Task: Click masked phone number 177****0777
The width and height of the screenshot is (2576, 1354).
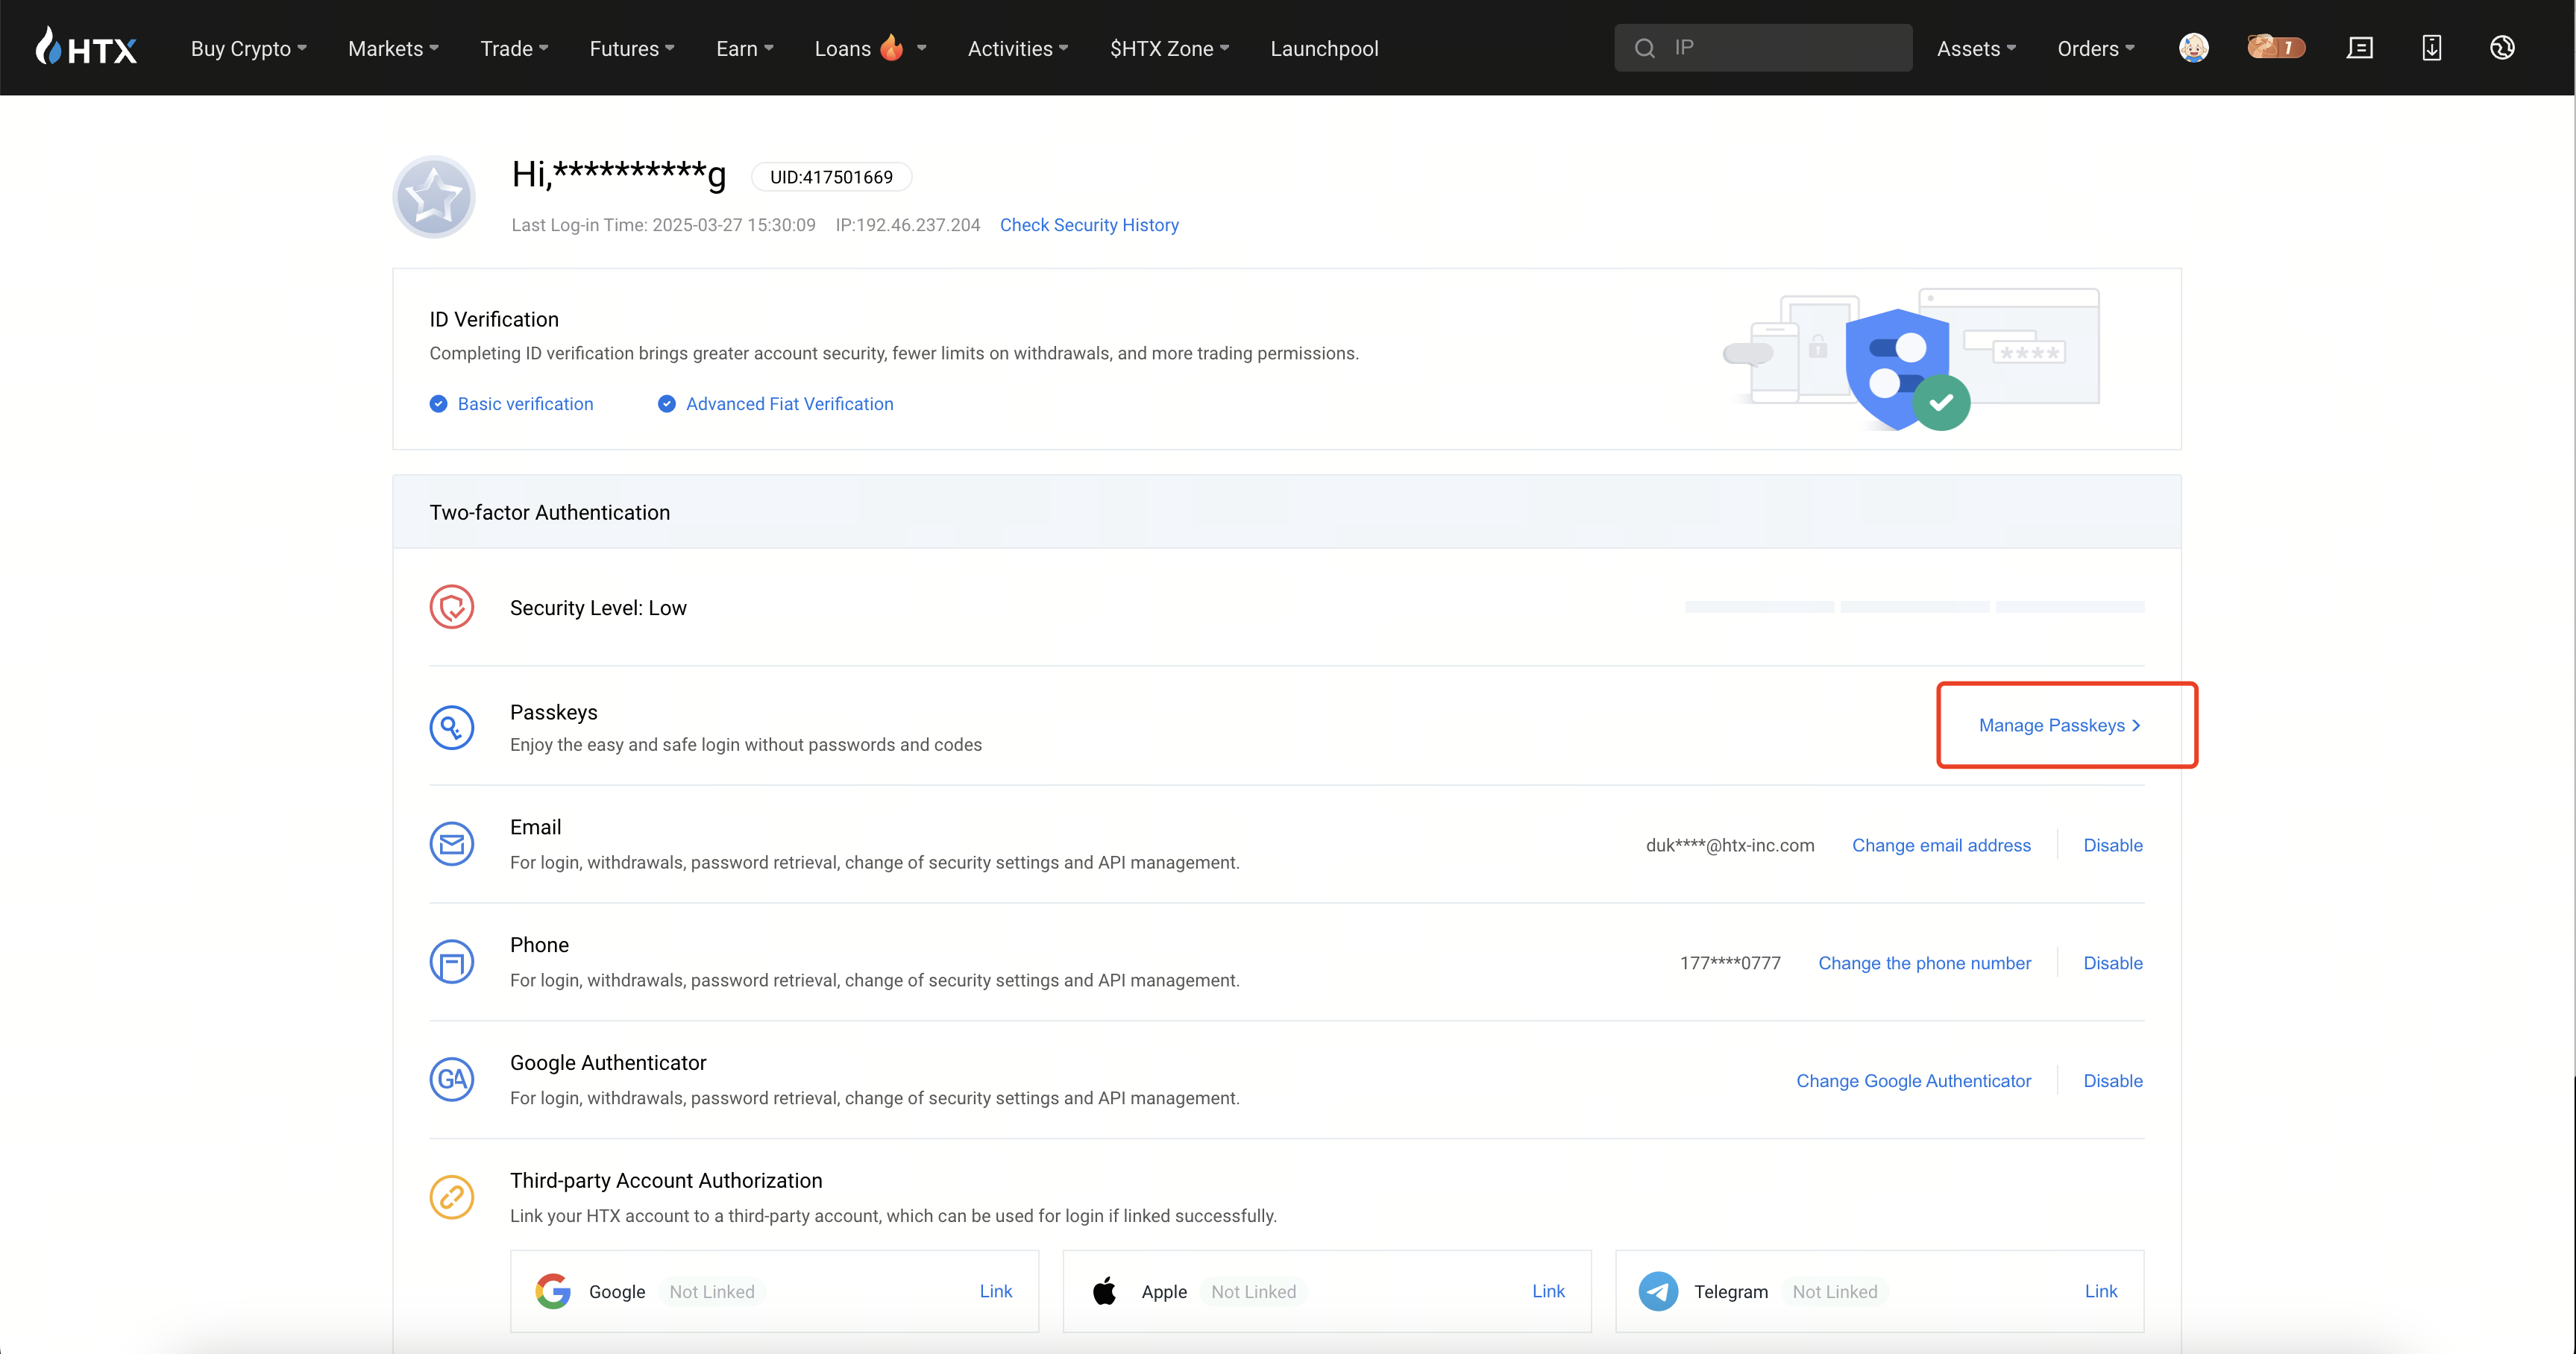Action: pyautogui.click(x=1729, y=963)
